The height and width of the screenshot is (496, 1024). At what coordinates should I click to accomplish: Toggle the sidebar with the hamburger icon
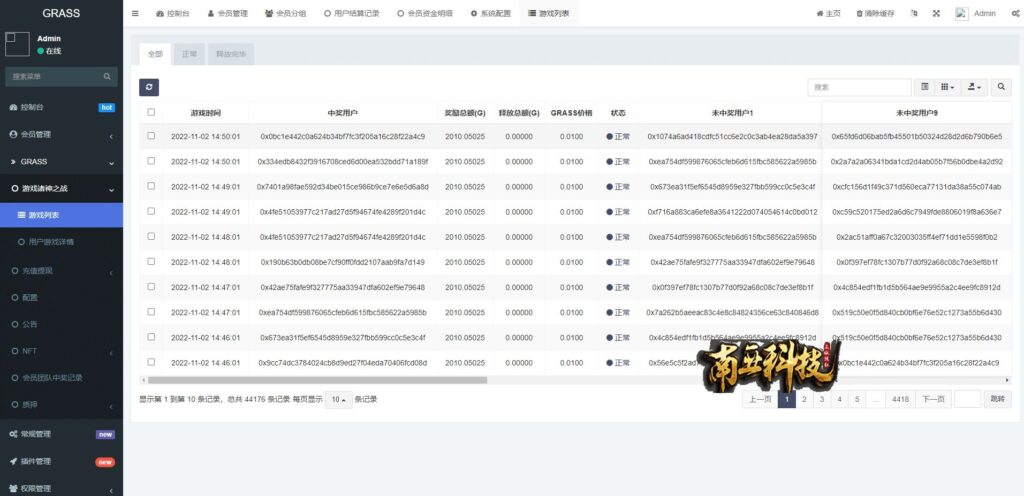click(135, 13)
